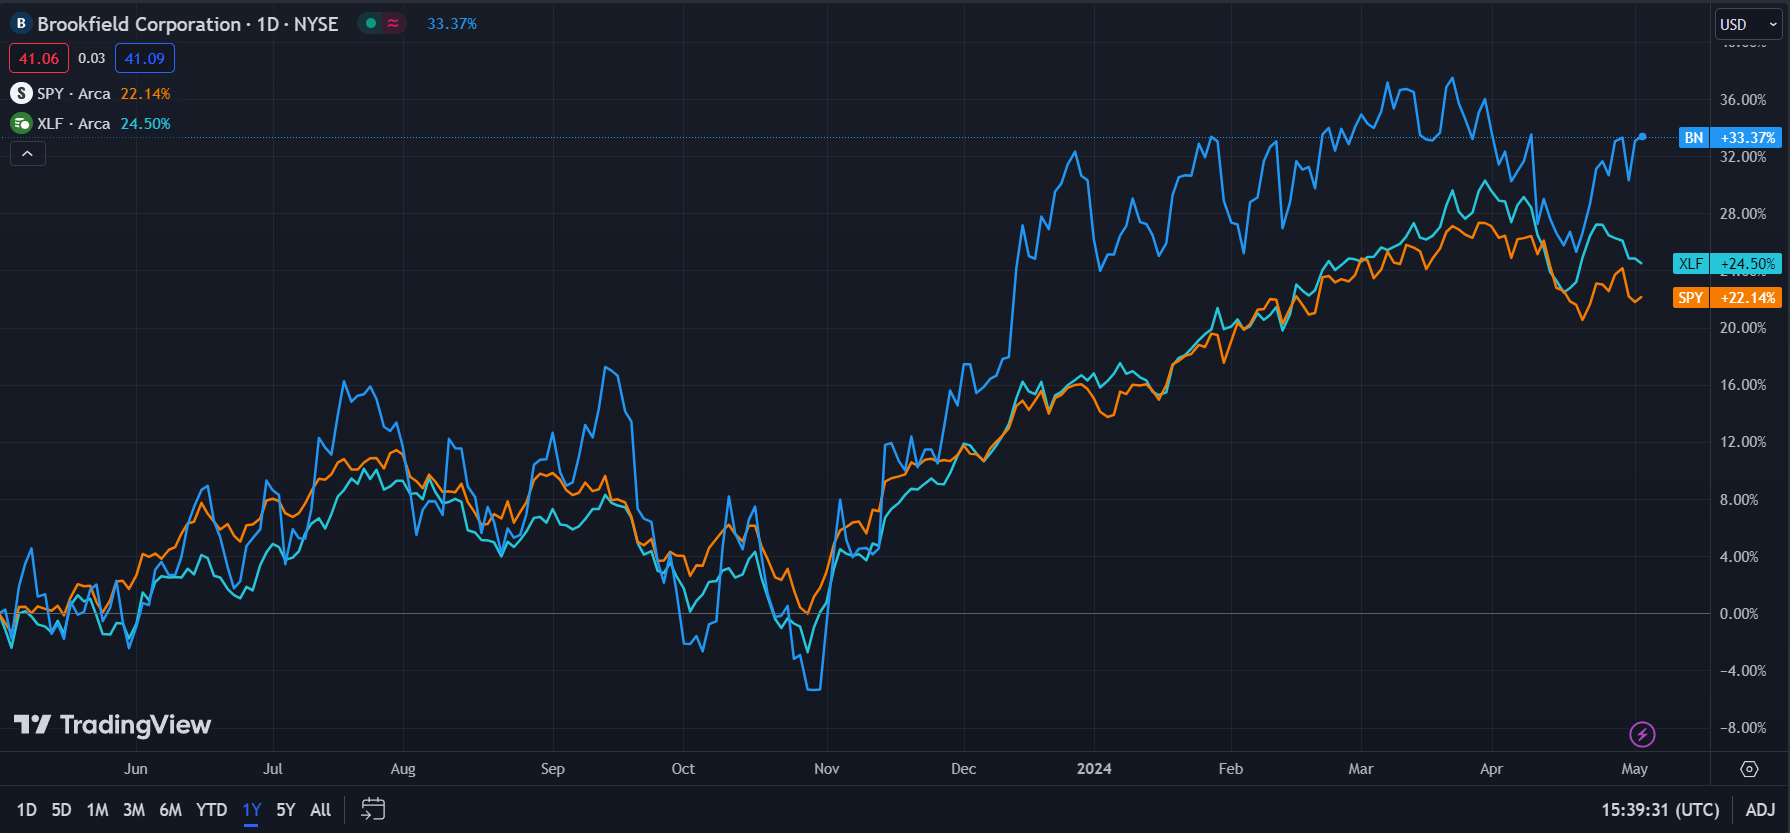Open the go-to-date calendar icon
1790x833 pixels.
pos(373,809)
